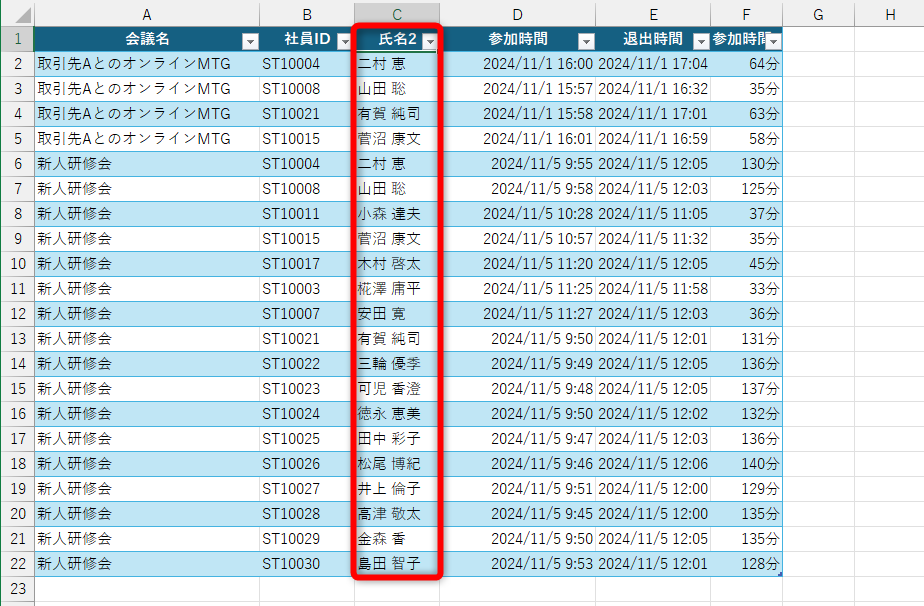Select row 10 header
924x606 pixels.
(x=18, y=264)
